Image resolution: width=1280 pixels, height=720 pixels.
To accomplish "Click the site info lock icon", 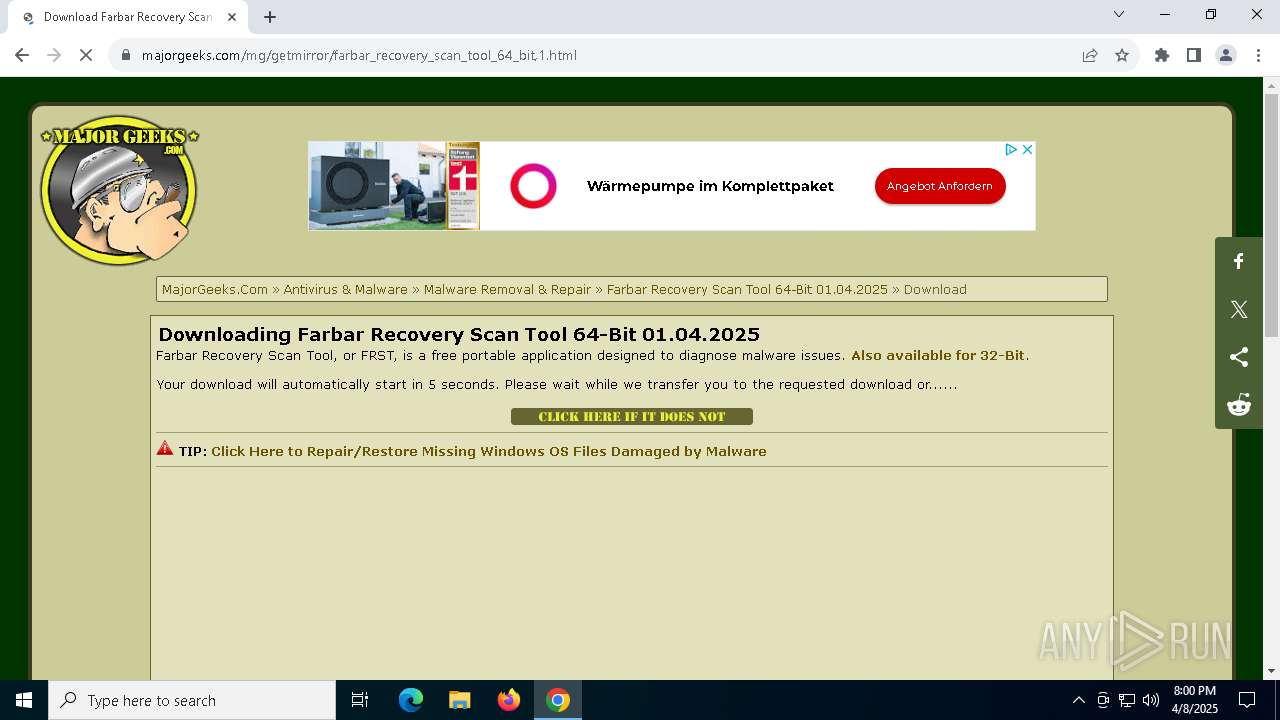I will (x=126, y=55).
